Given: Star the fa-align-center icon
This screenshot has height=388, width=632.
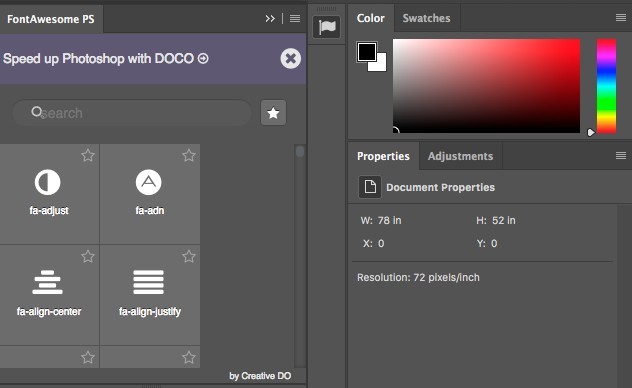Looking at the screenshot, I should pos(88,257).
